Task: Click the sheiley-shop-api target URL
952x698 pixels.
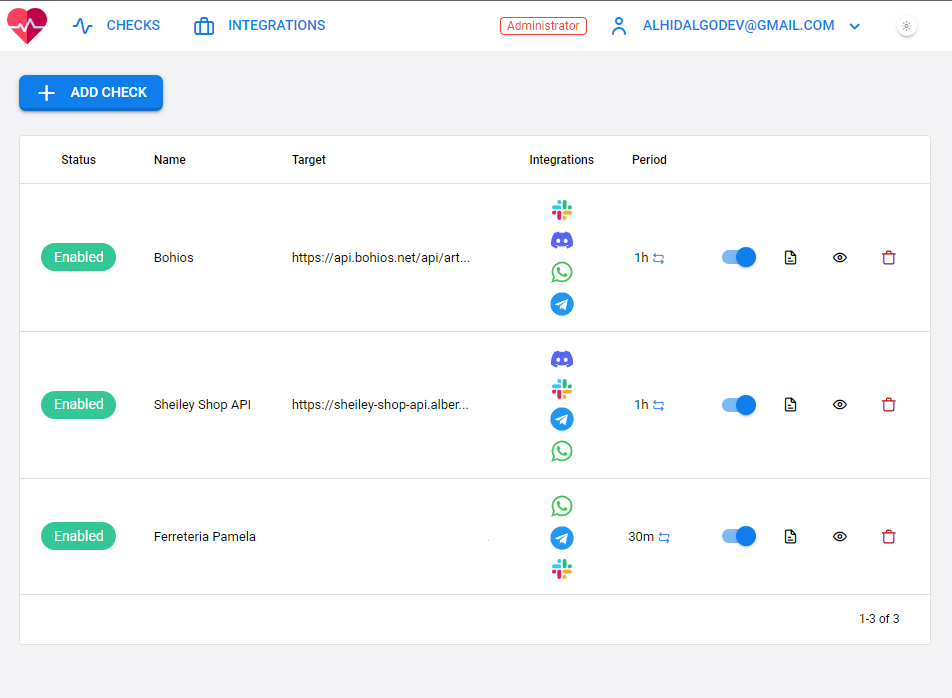Action: point(380,405)
